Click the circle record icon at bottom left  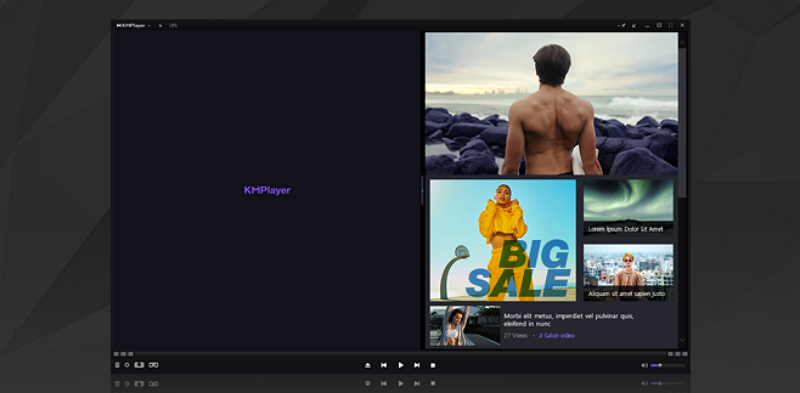[127, 365]
